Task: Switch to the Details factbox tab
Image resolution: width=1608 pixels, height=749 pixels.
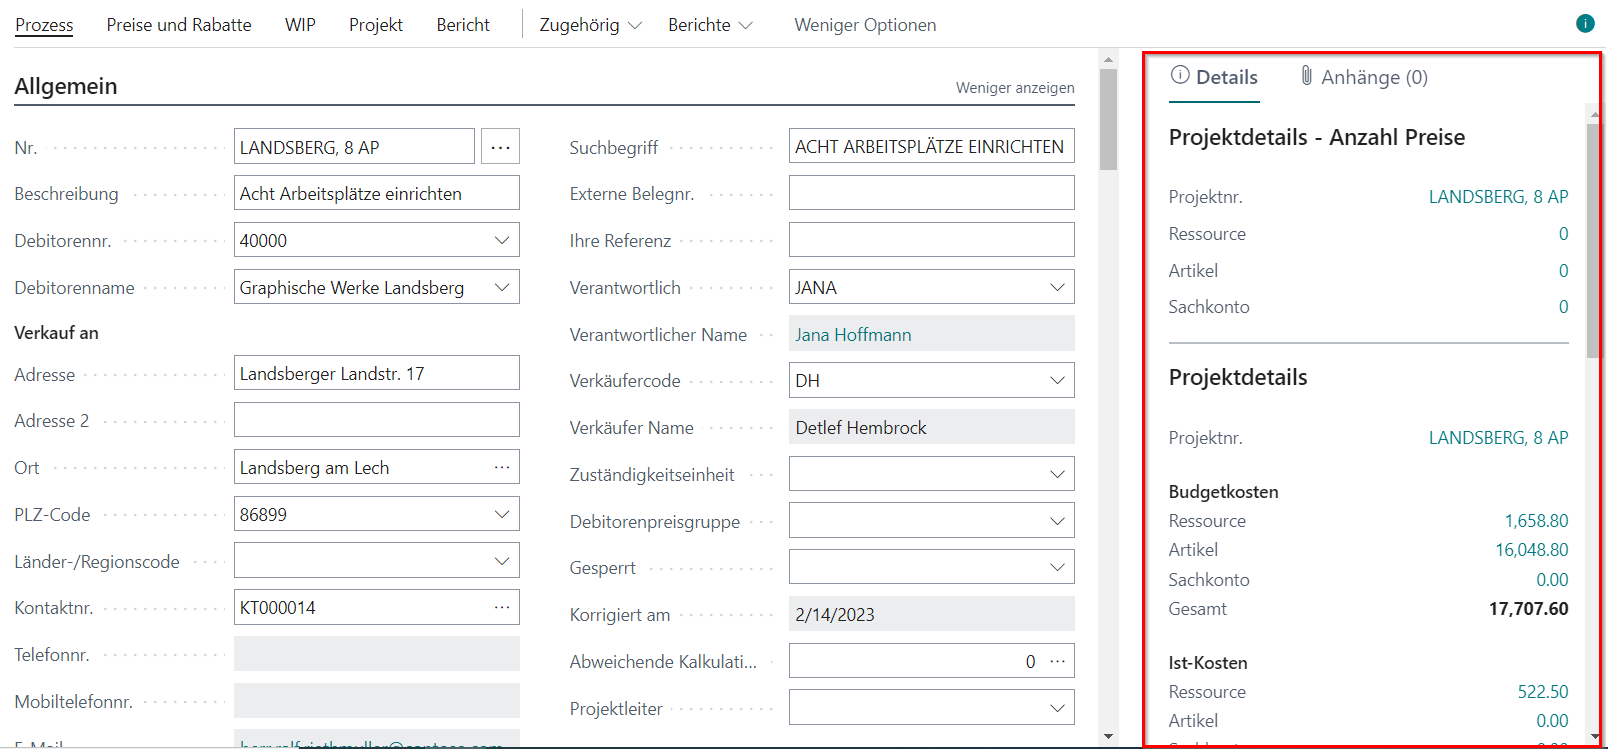Action: (1214, 77)
